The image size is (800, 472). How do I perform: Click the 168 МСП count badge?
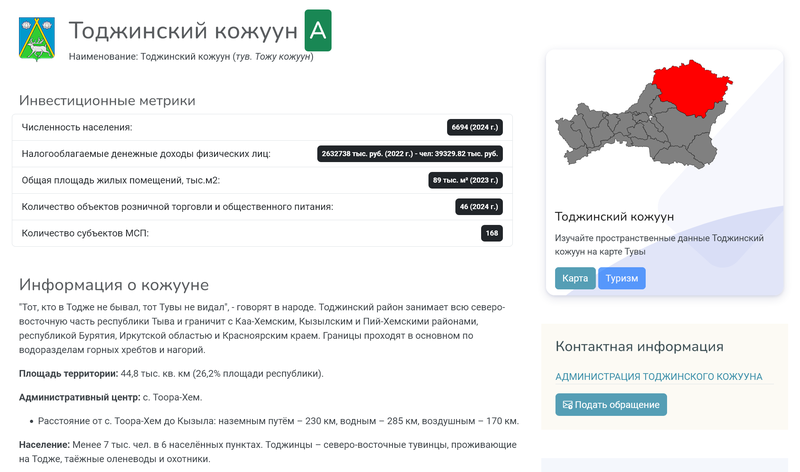[491, 233]
